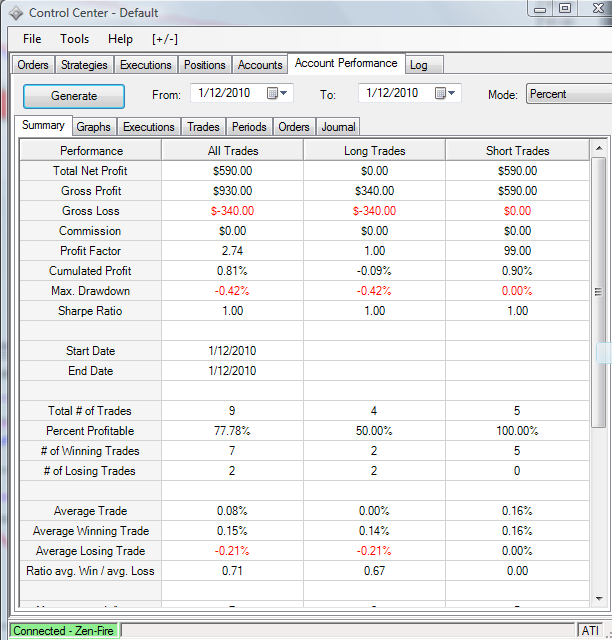Switch to the Accounts tab
Viewport: 612px width, 640px height.
pos(260,65)
